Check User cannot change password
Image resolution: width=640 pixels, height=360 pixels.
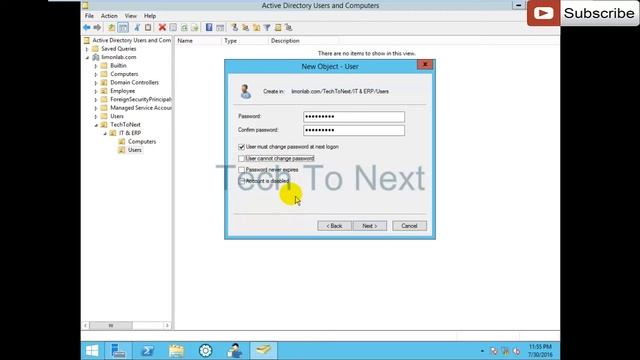click(x=242, y=158)
